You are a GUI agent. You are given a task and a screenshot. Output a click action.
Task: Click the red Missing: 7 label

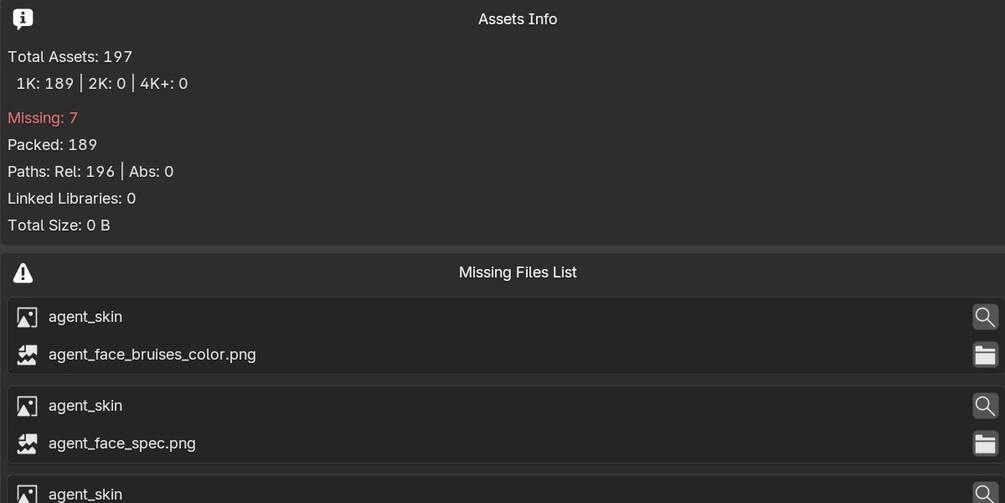(42, 118)
